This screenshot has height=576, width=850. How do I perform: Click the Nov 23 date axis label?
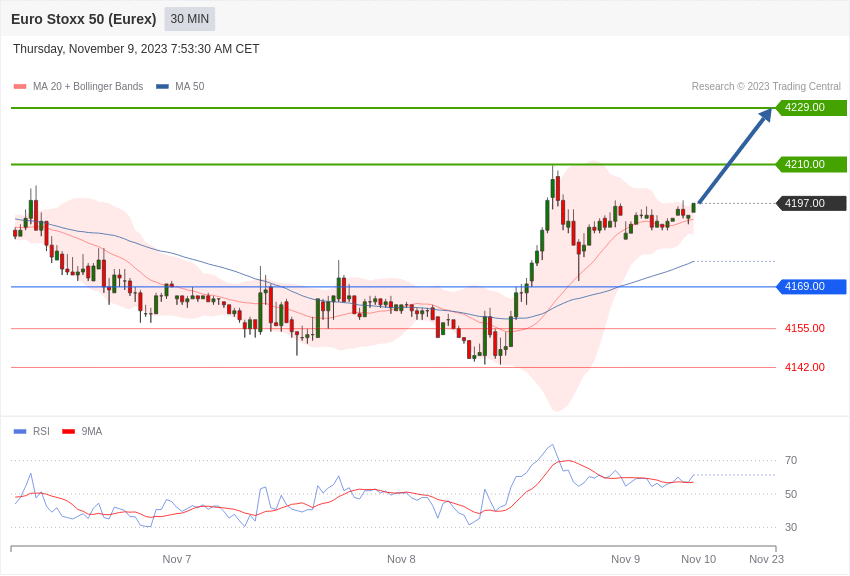[767, 559]
